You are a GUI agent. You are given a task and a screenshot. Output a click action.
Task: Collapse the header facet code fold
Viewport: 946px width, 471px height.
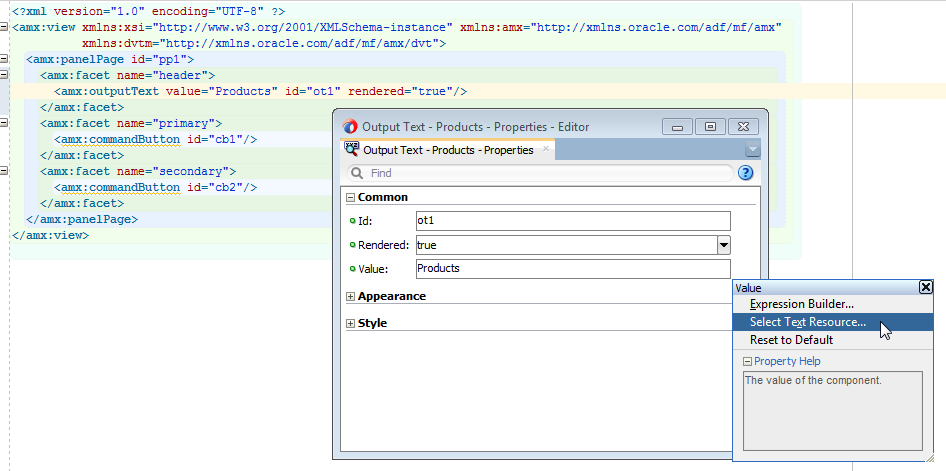(x=4, y=75)
